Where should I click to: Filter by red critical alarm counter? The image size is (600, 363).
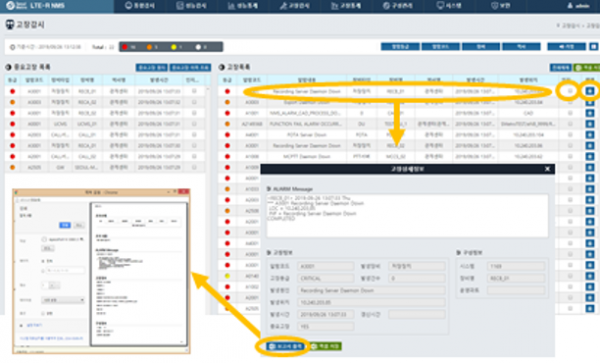tap(129, 47)
